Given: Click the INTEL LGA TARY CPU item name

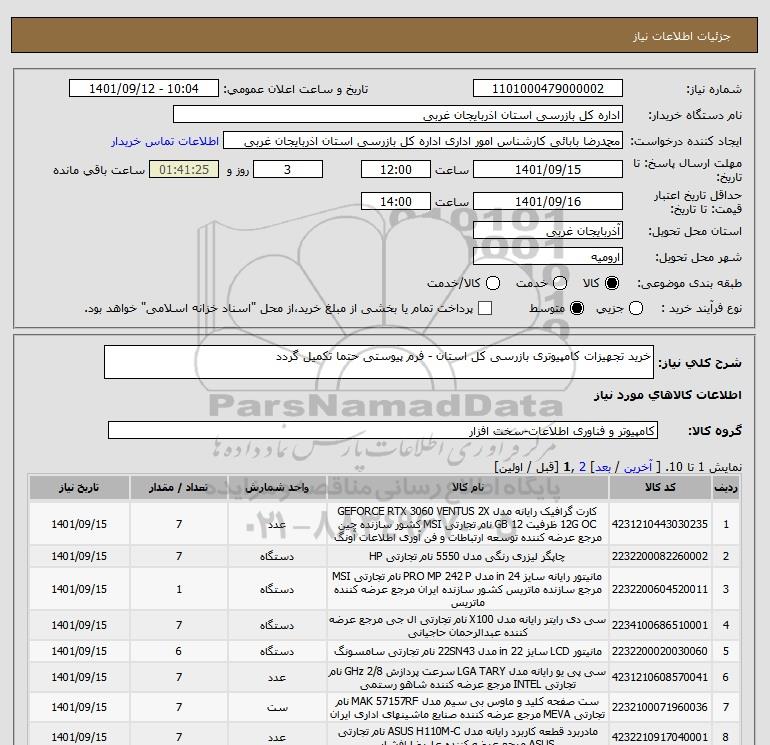Looking at the screenshot, I should point(468,677).
